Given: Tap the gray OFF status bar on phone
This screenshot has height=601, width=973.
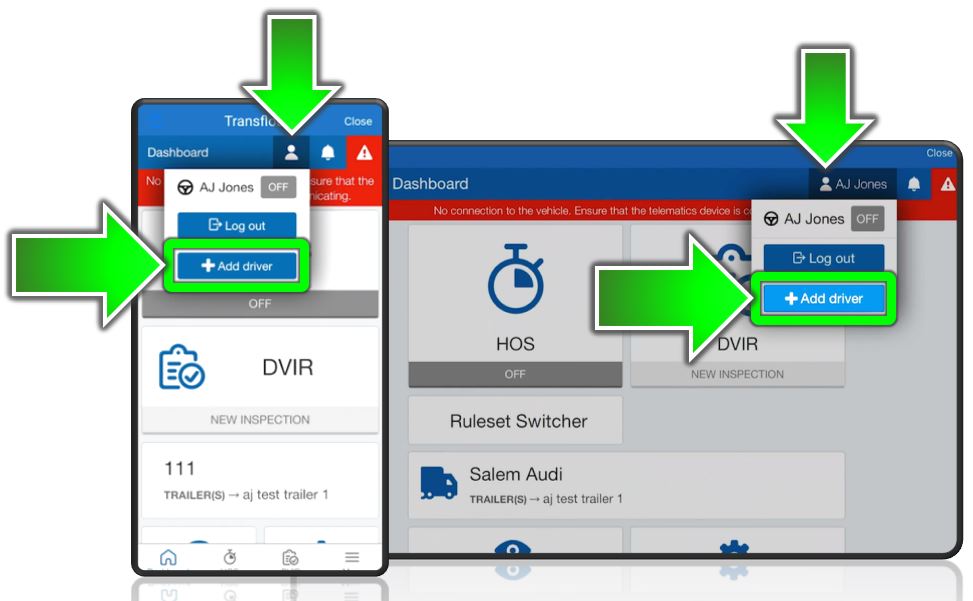Looking at the screenshot, I should point(260,304).
